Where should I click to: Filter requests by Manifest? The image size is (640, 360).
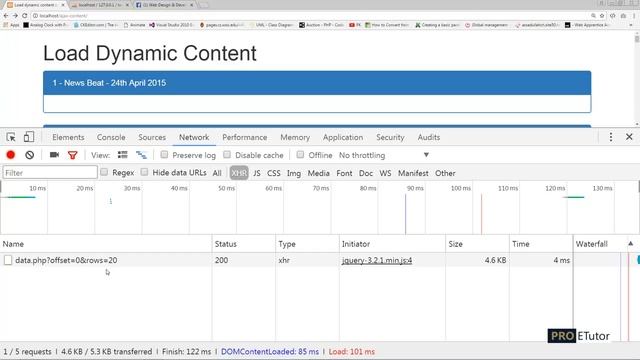413,173
